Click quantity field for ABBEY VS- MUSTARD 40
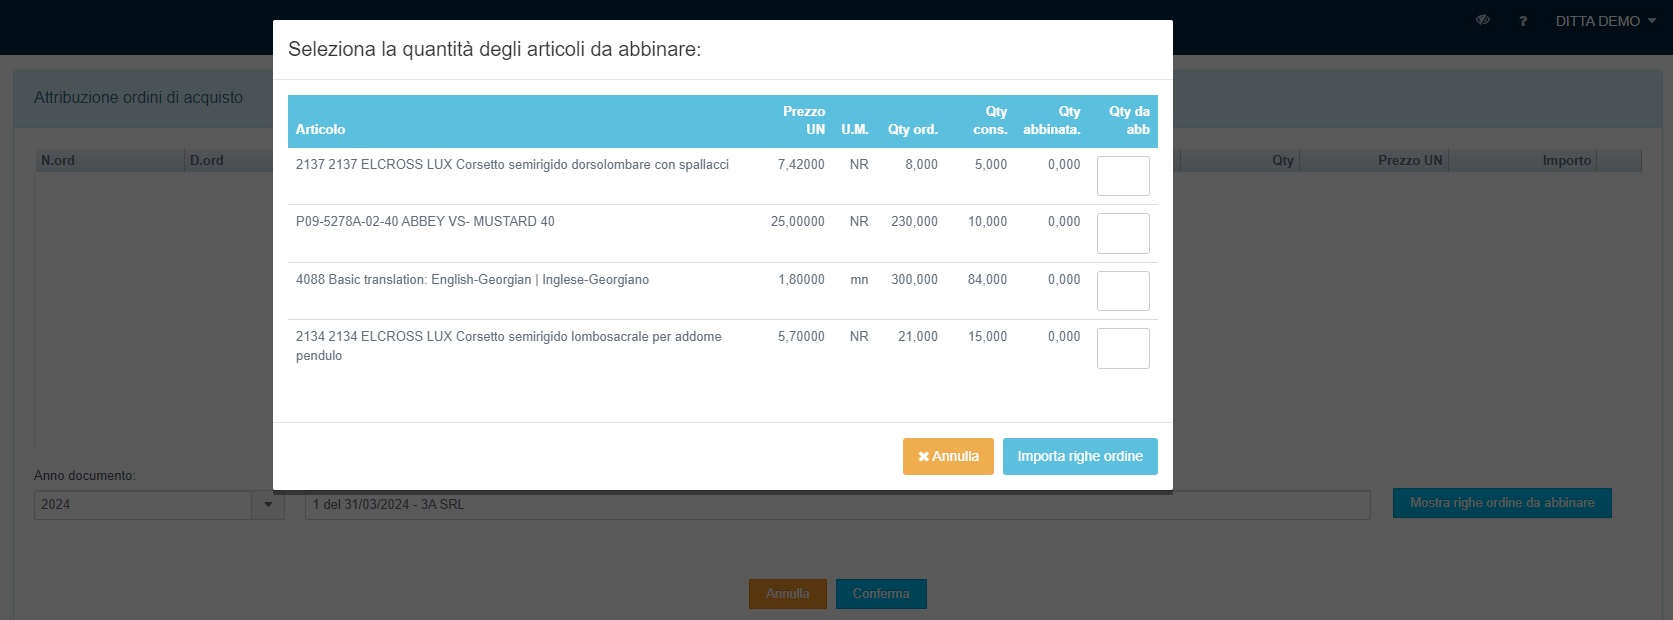Screen dimensions: 1673x620 1122,233
